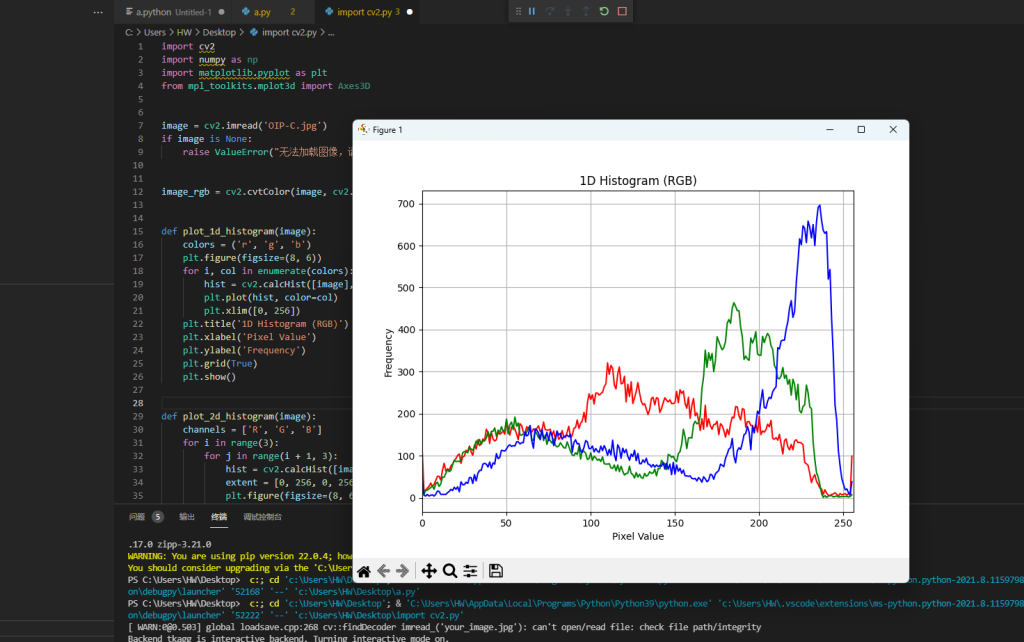
Task: Select the import cv2.py editor tab
Action: [x=368, y=12]
